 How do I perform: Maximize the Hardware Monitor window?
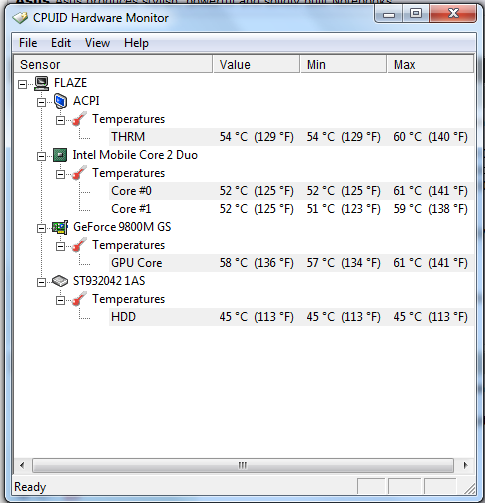click(416, 14)
